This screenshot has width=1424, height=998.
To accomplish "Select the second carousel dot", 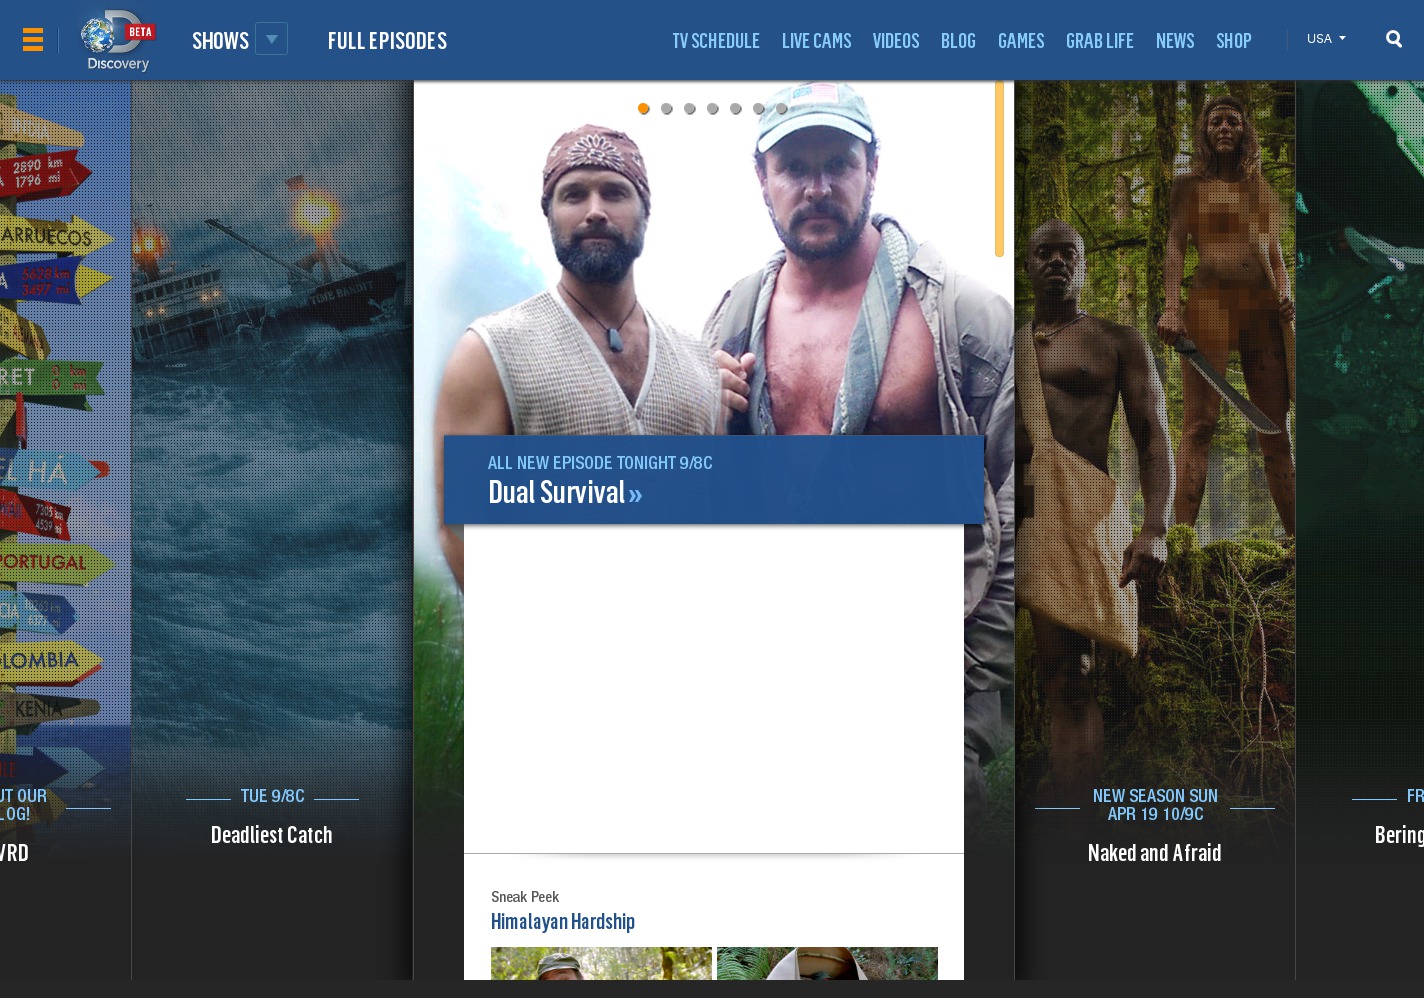I will coord(667,109).
